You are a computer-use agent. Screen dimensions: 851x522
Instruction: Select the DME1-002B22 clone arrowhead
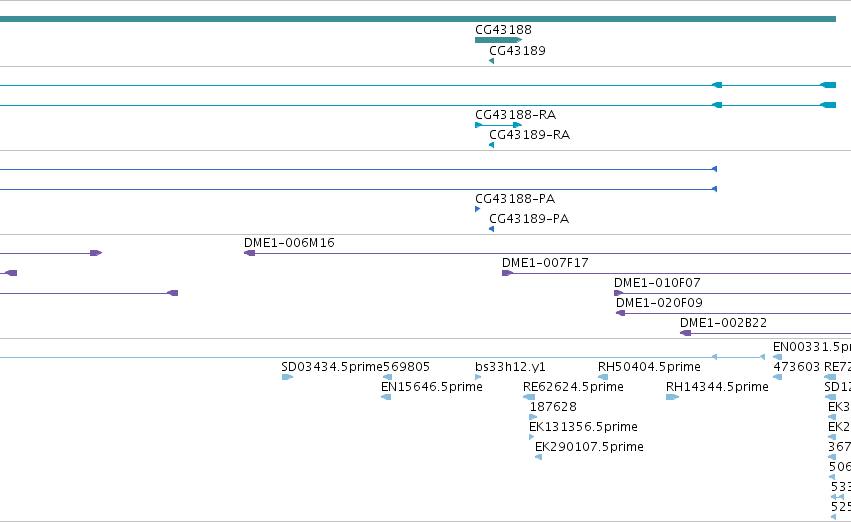pyautogui.click(x=685, y=333)
